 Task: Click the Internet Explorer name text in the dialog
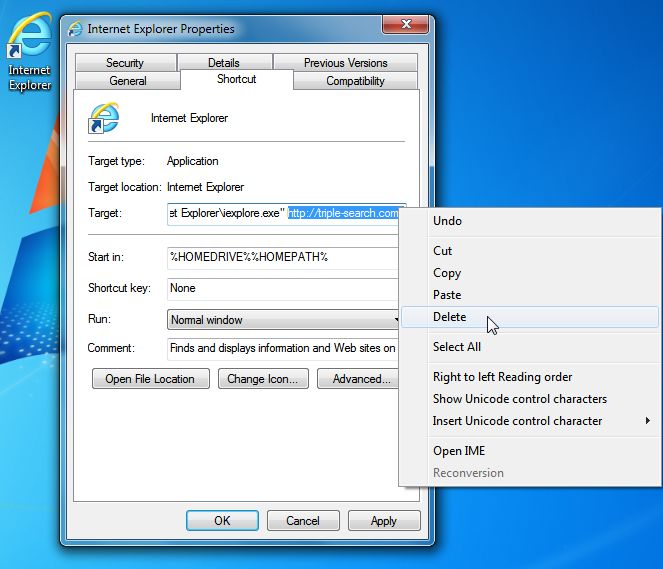pyautogui.click(x=189, y=118)
